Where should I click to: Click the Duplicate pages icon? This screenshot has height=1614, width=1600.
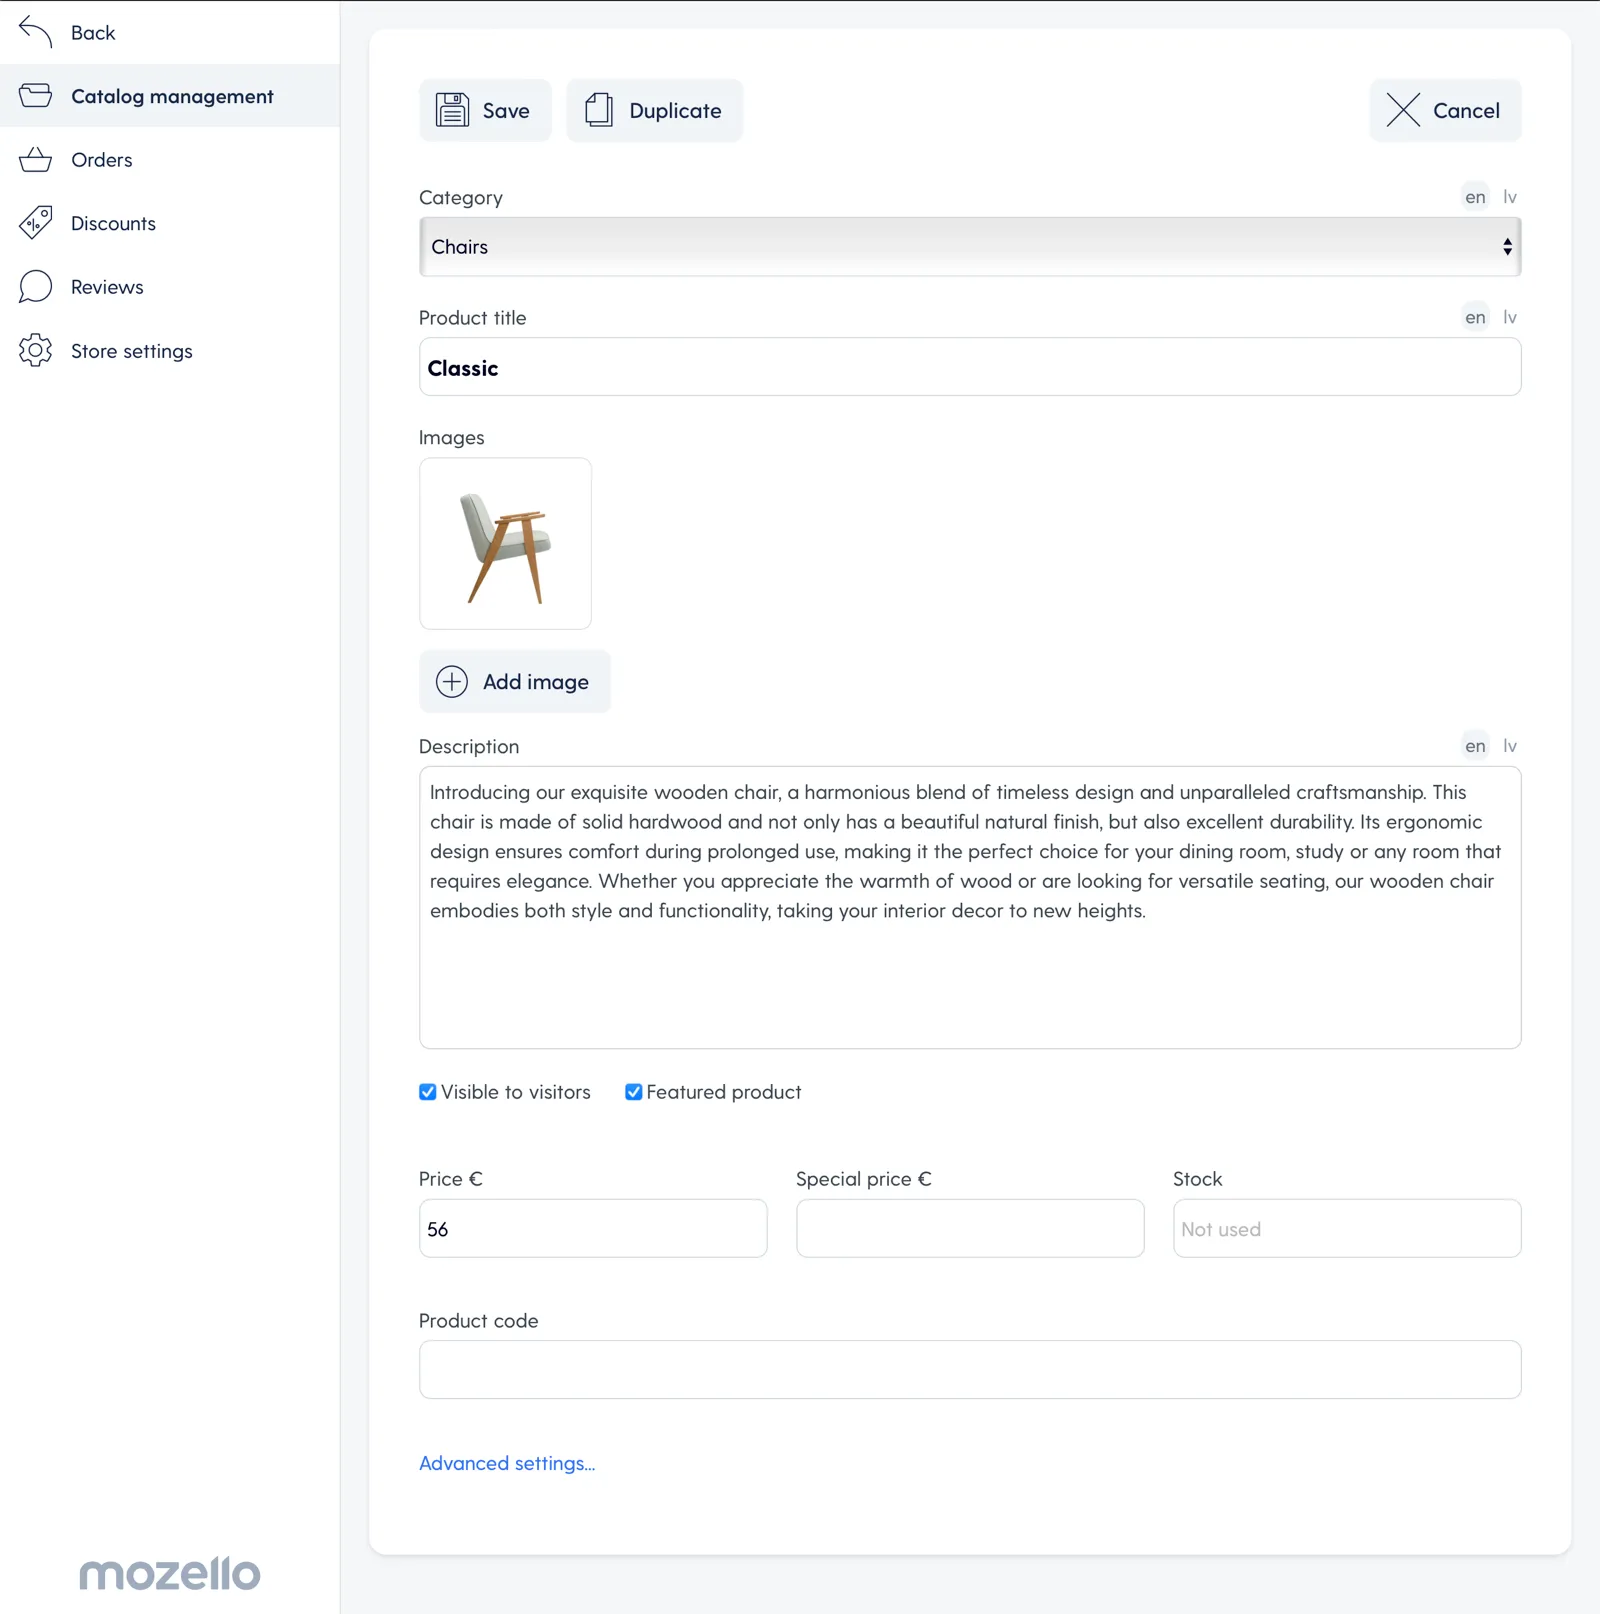[x=599, y=110]
